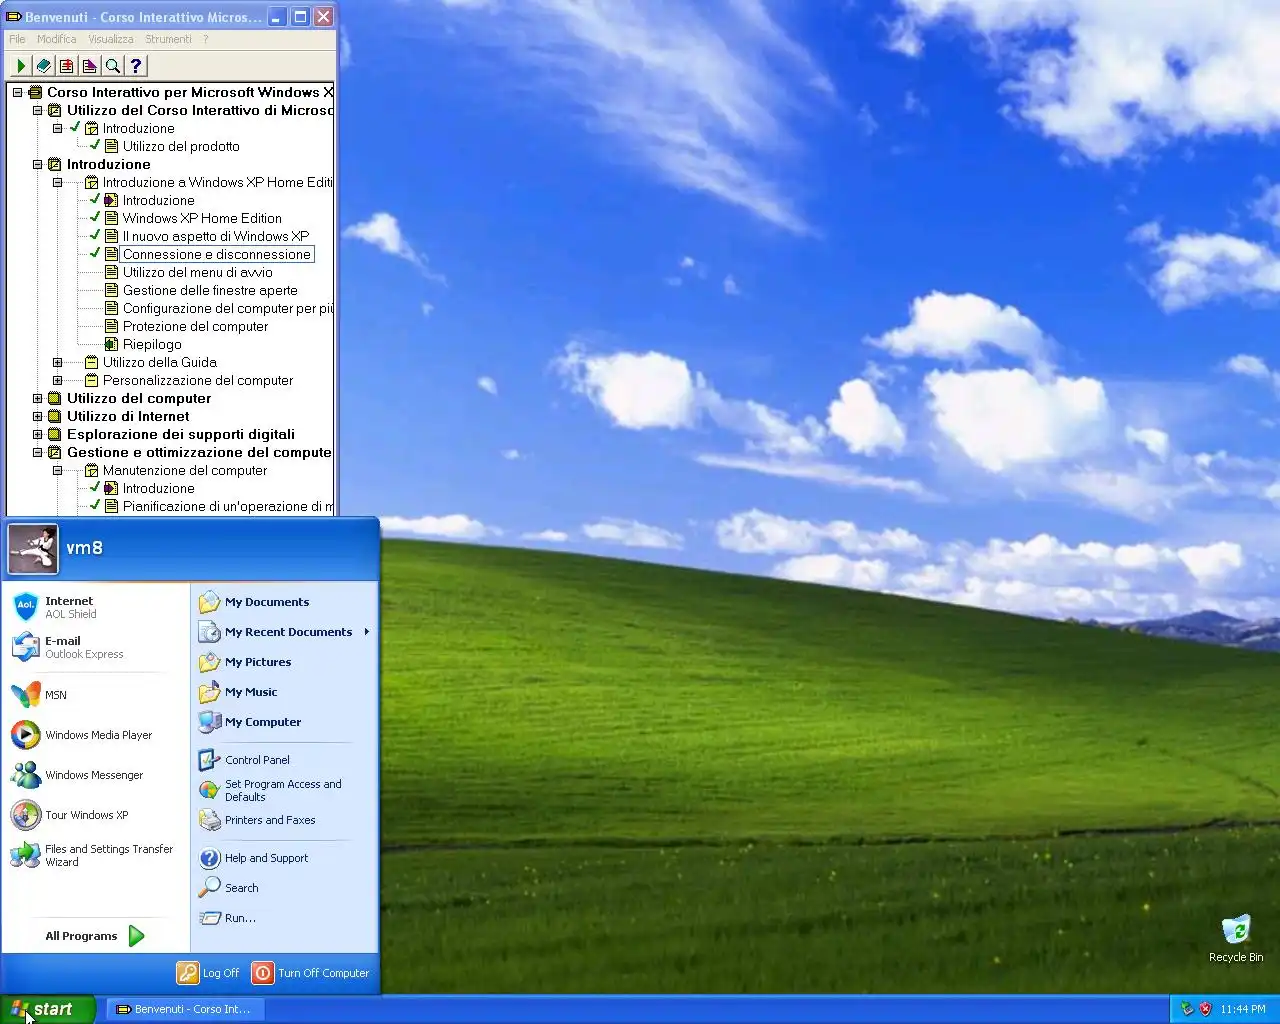1280x1024 pixels.
Task: Click the purple page toolbar icon
Action: coord(89,66)
